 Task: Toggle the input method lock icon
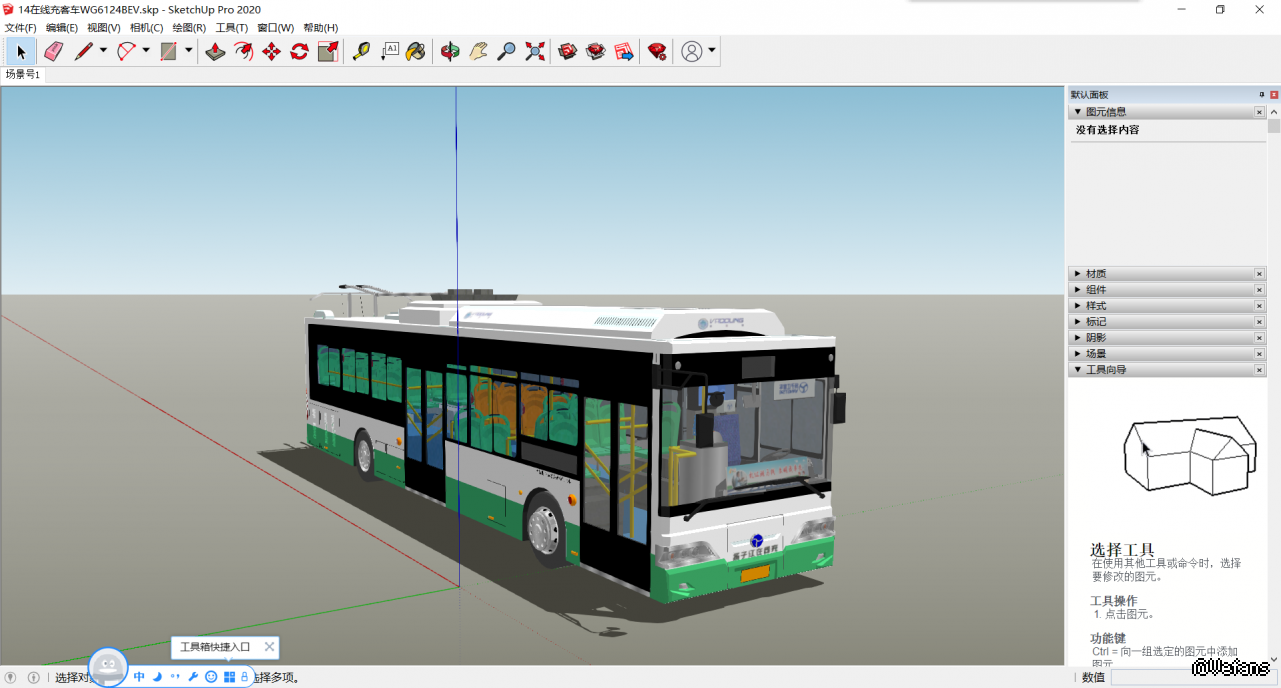point(244,677)
